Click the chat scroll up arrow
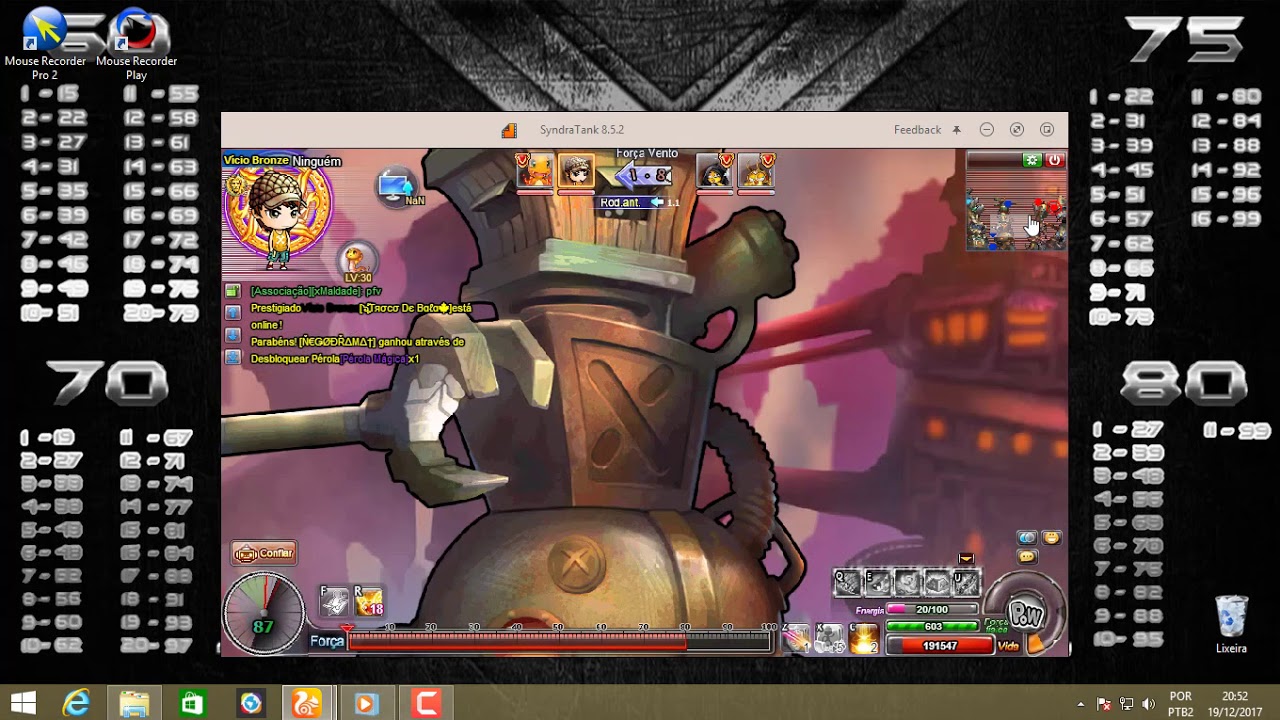Viewport: 1280px width, 720px height. pyautogui.click(x=233, y=313)
